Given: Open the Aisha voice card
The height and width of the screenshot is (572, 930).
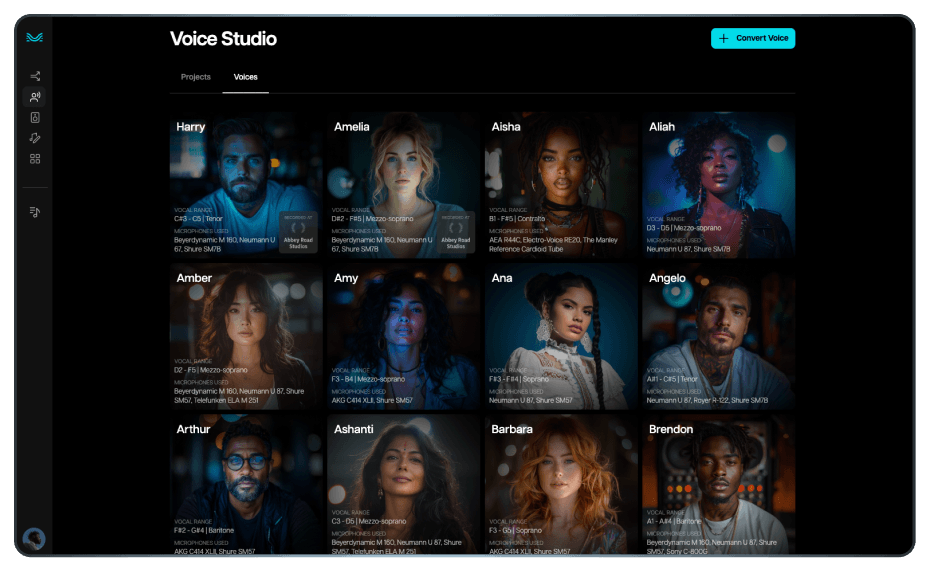Looking at the screenshot, I should click(561, 185).
